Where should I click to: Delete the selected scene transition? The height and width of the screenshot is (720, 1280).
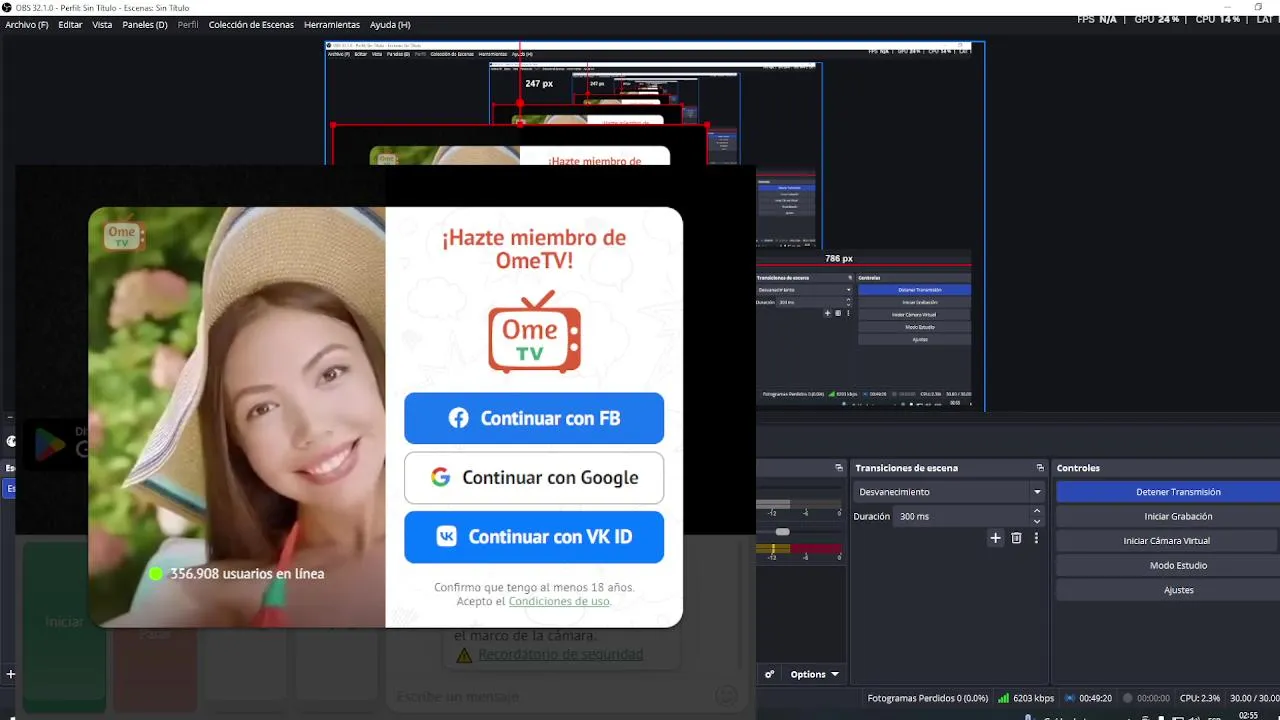click(1016, 538)
